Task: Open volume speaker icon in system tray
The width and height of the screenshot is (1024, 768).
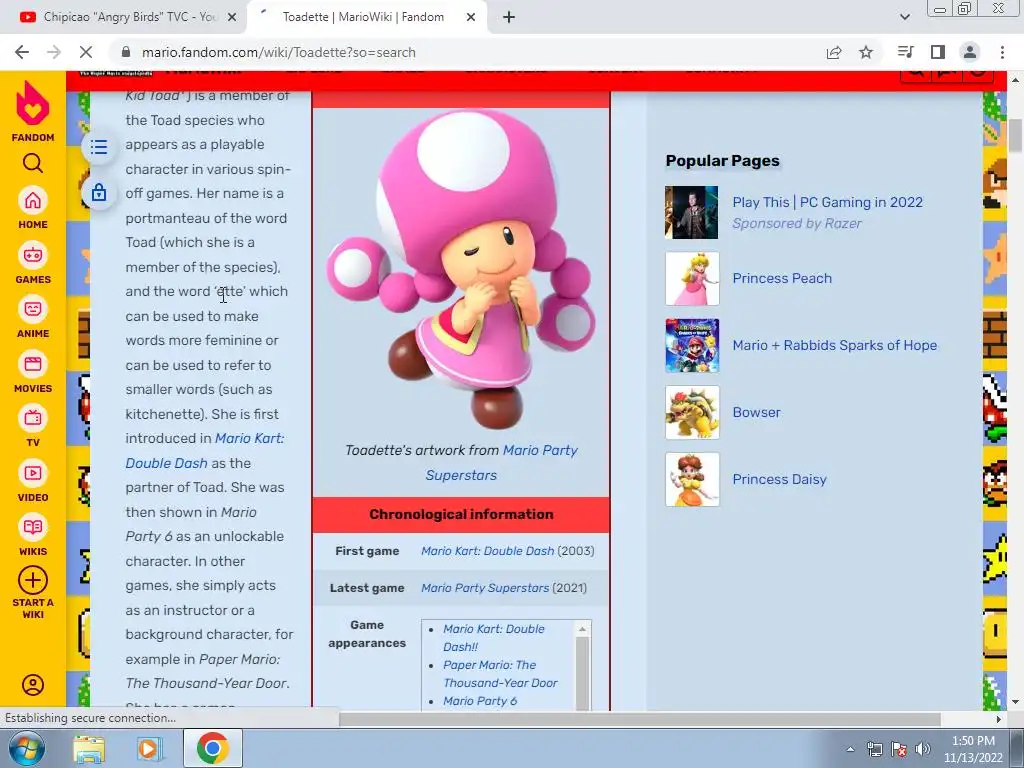Action: 923,749
